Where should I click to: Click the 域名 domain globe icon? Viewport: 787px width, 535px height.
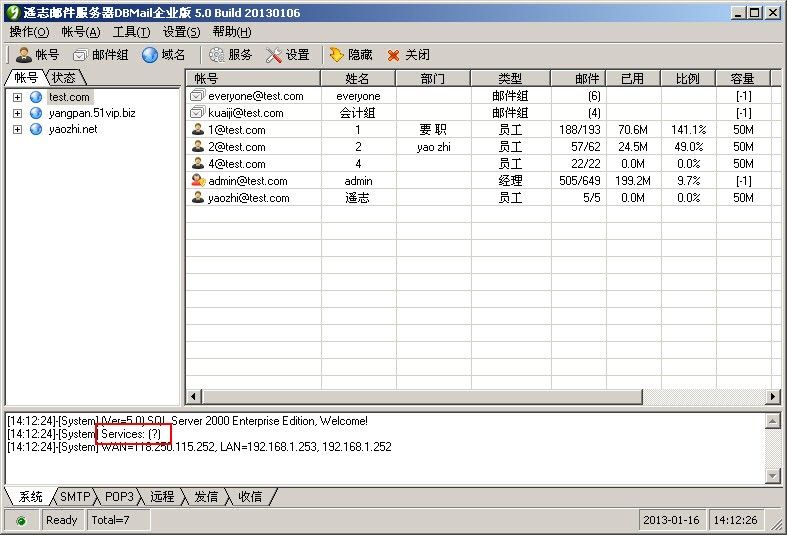[151, 55]
